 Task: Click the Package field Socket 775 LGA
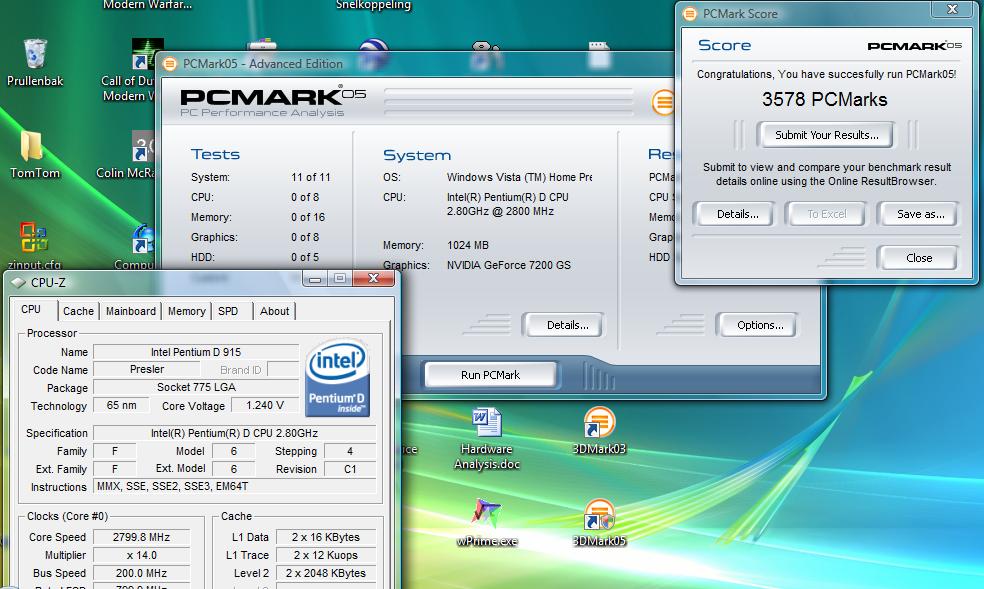(196, 387)
